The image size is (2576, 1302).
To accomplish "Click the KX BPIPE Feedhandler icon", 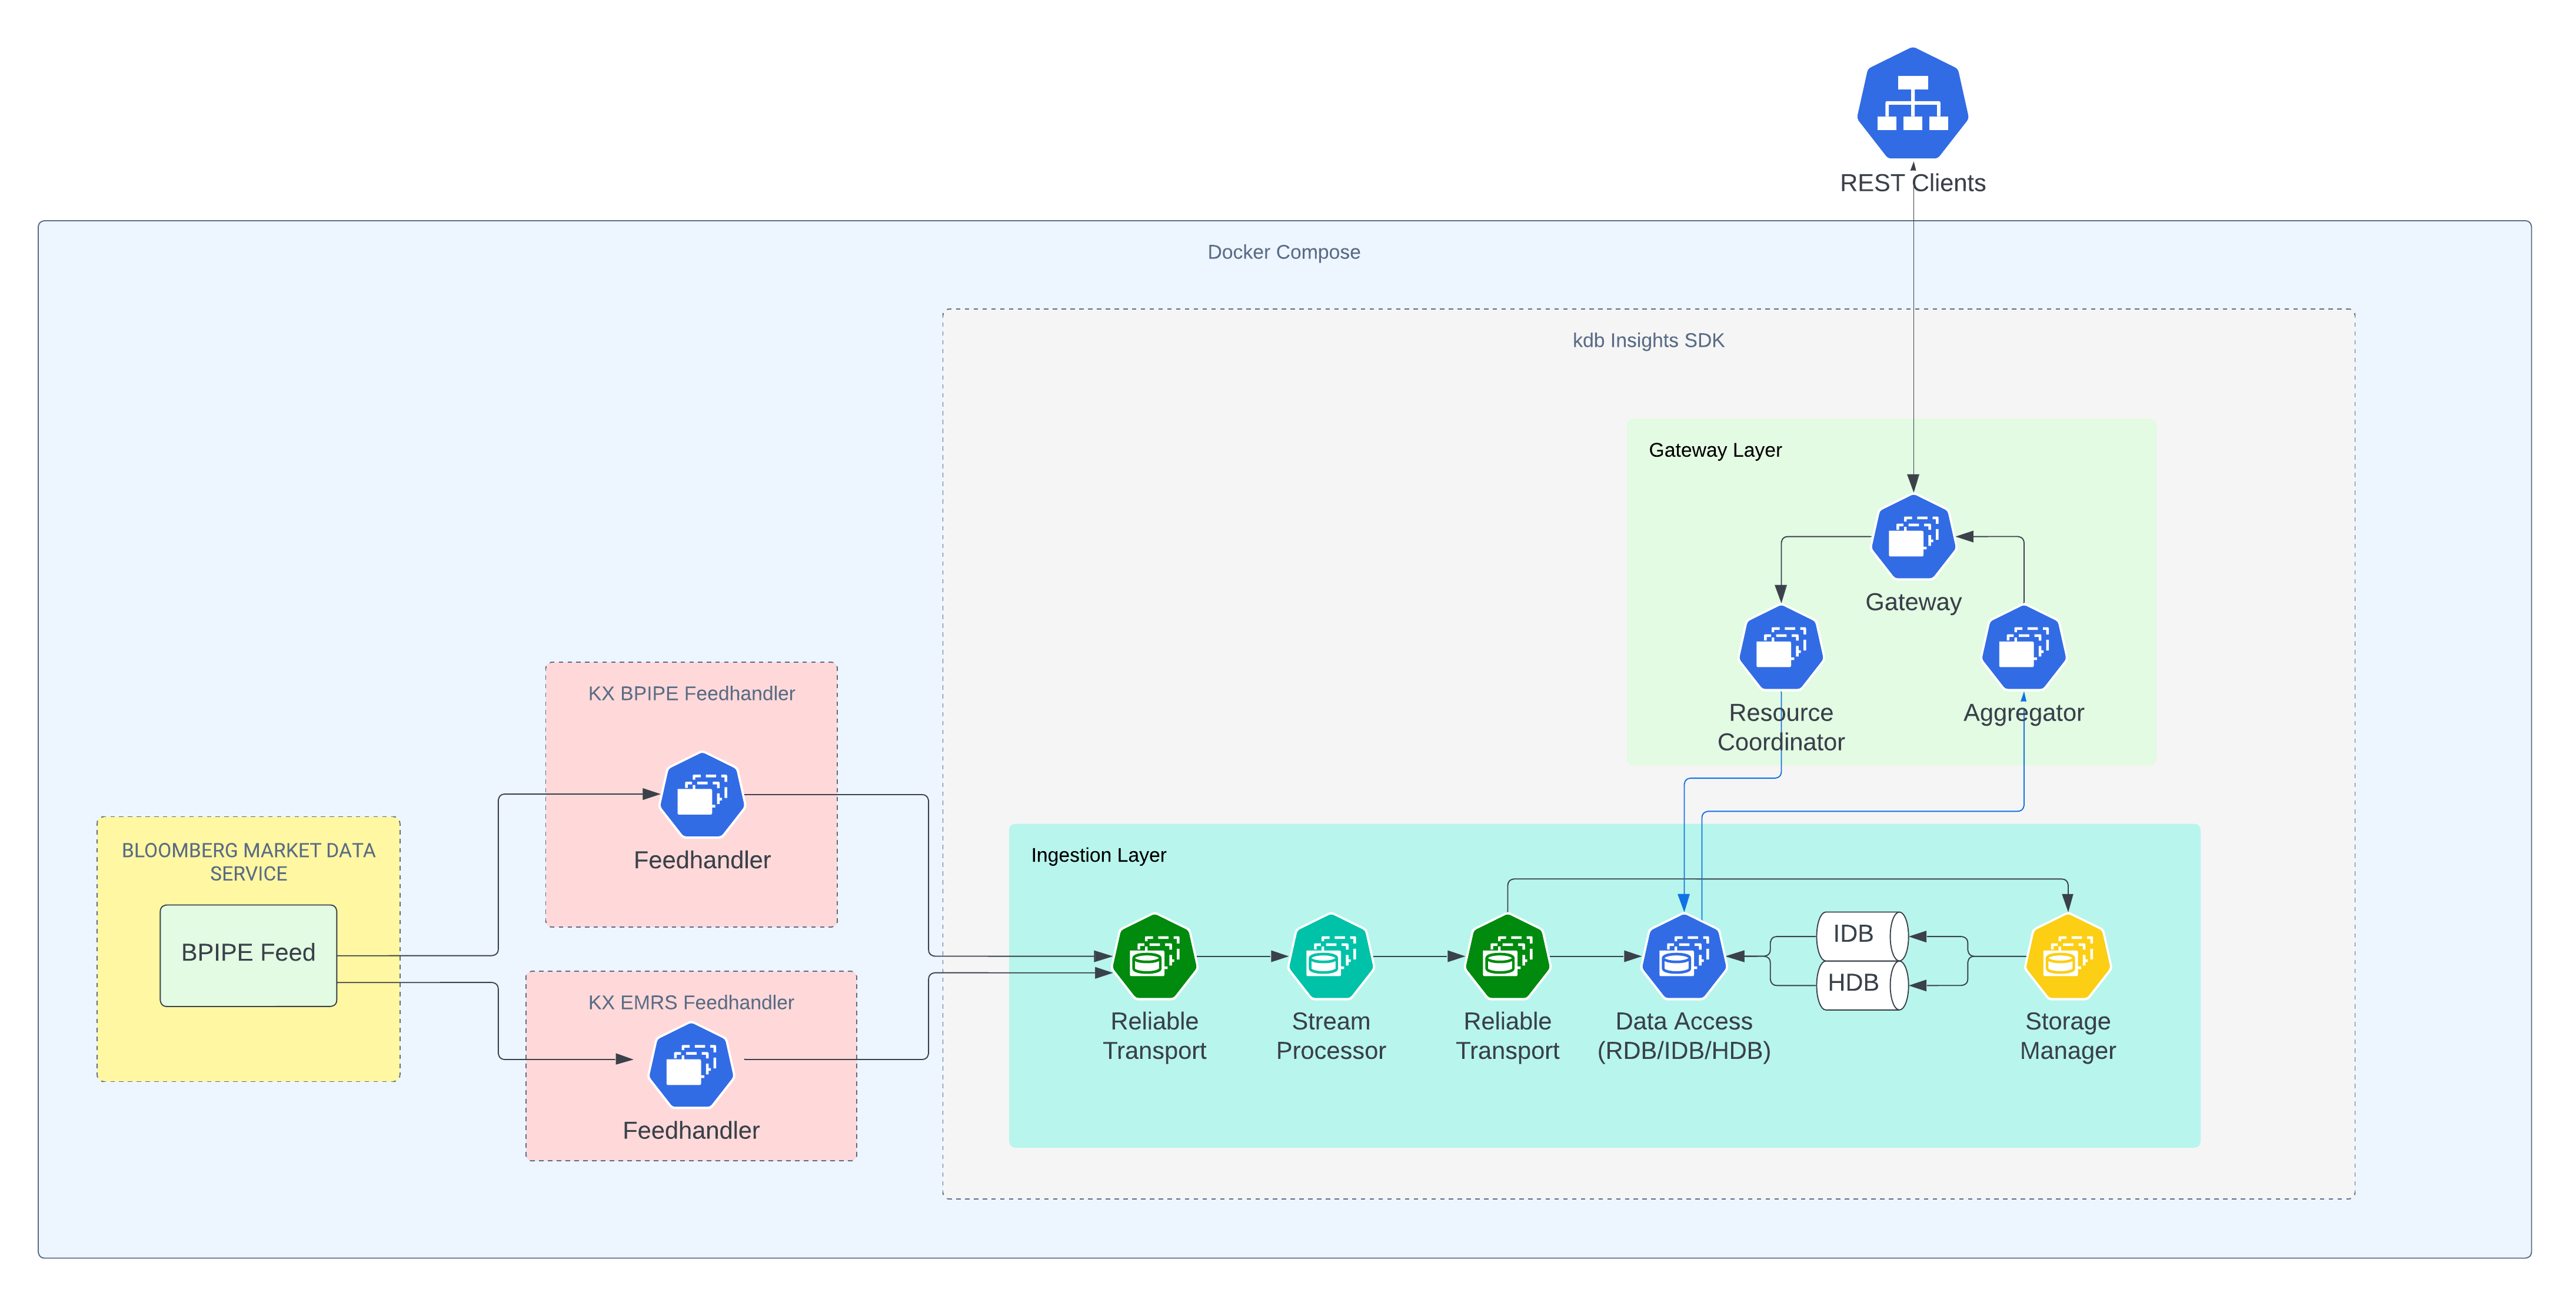I will [702, 795].
